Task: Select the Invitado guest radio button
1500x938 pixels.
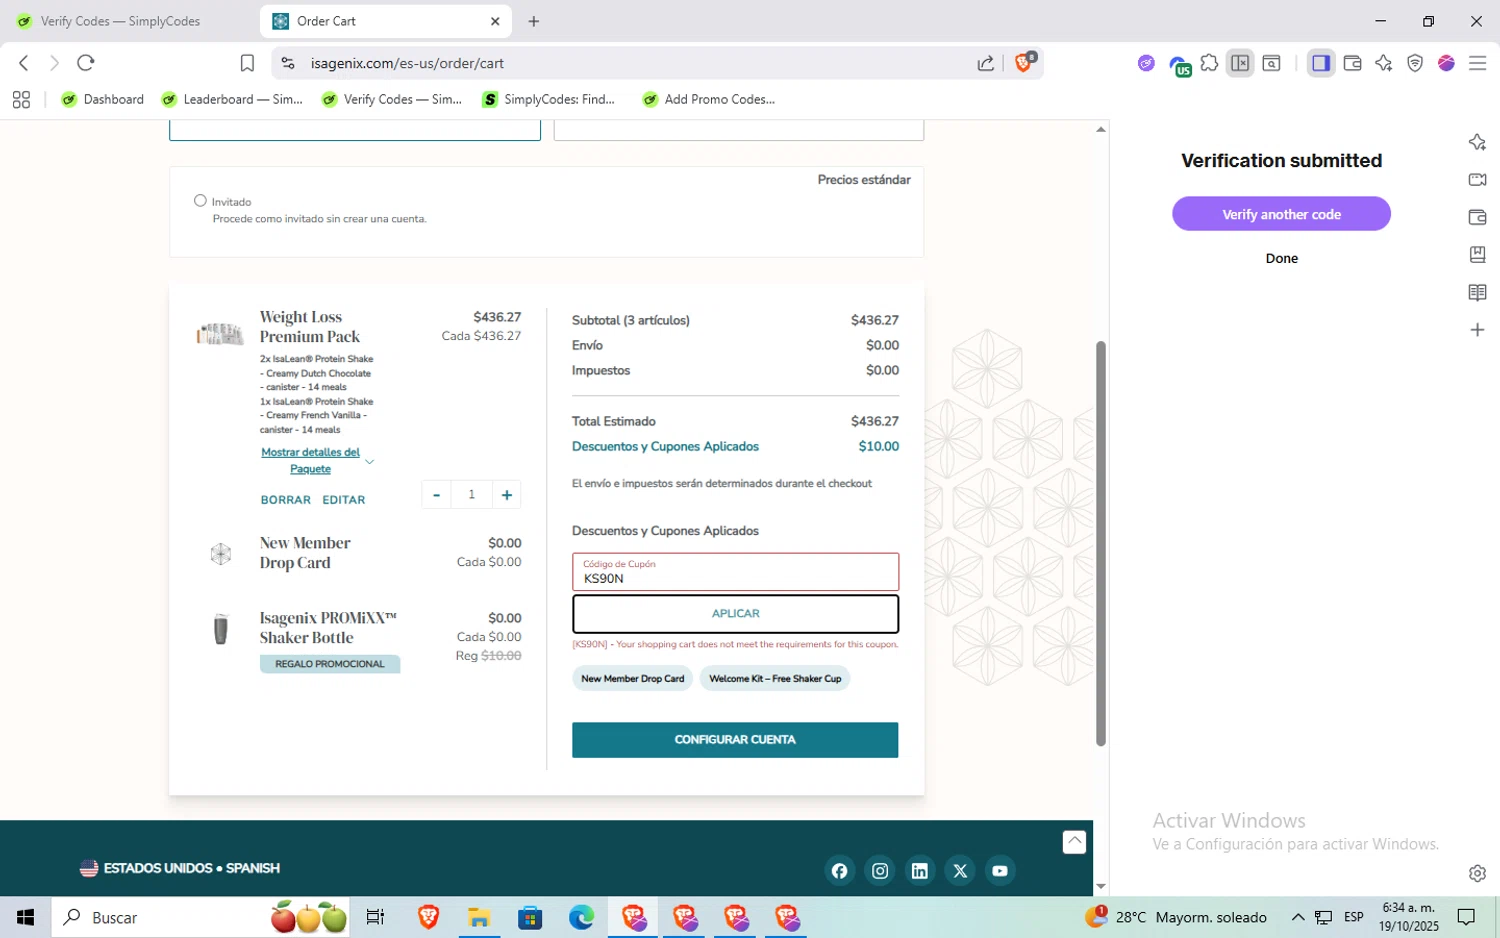Action: coord(200,201)
